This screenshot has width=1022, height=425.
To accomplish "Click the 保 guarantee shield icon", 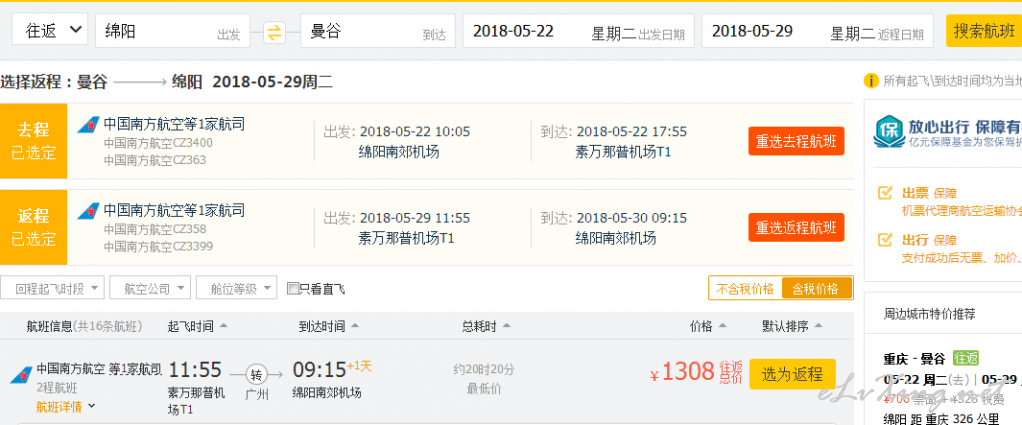I will pos(889,132).
